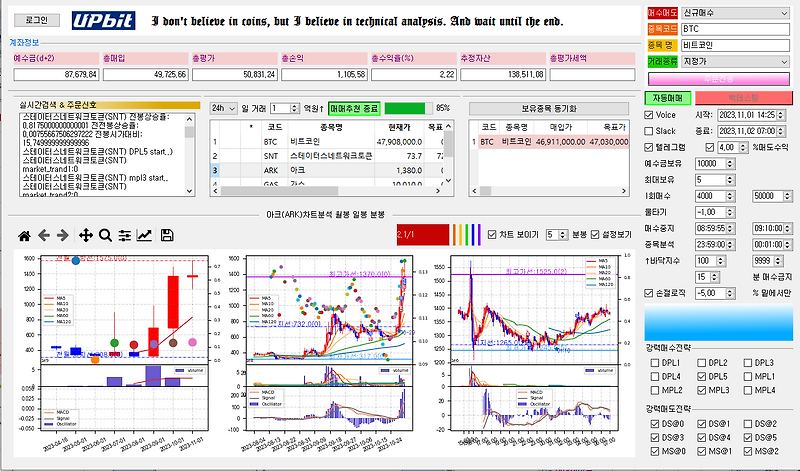Toggle the 손절로직 checkbox
The width and height of the screenshot is (800, 471).
[648, 293]
